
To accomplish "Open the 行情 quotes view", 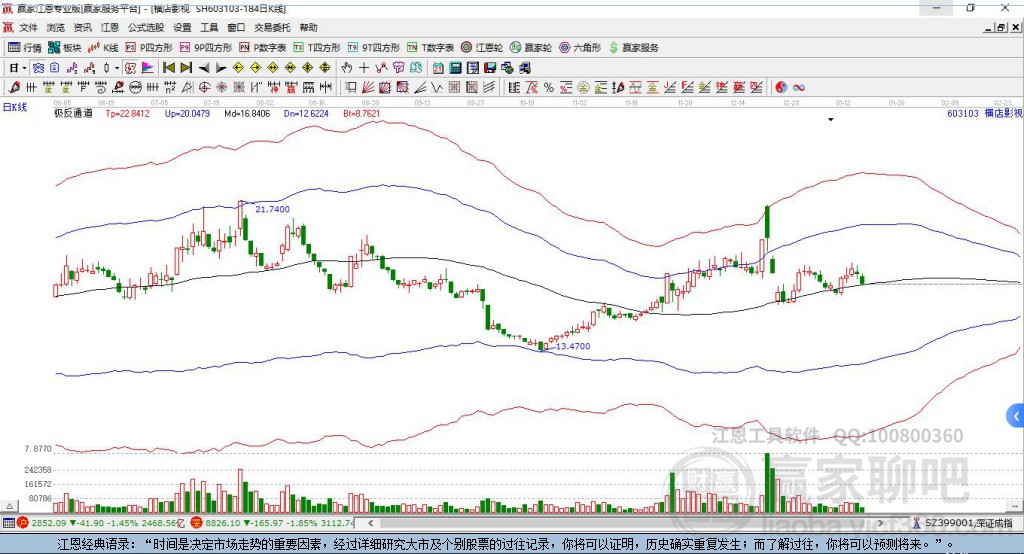I will 24,48.
